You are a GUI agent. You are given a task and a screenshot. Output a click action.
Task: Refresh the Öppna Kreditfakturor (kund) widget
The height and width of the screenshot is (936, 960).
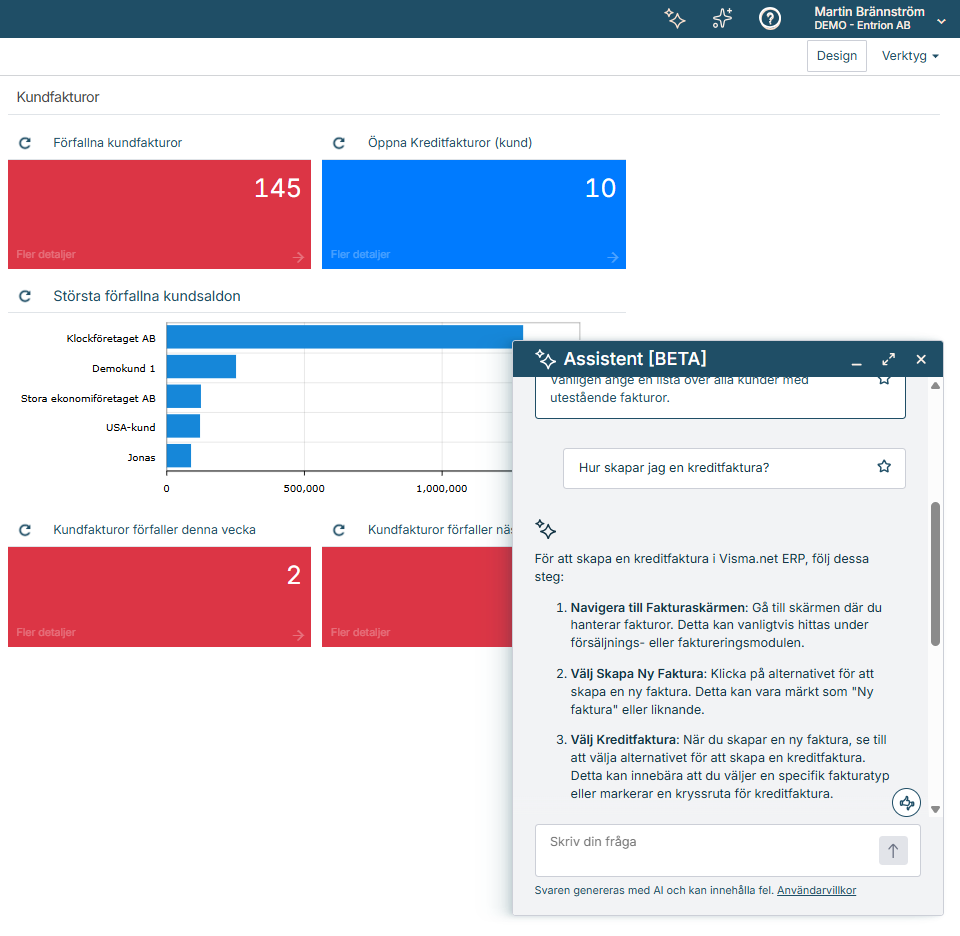pos(339,143)
